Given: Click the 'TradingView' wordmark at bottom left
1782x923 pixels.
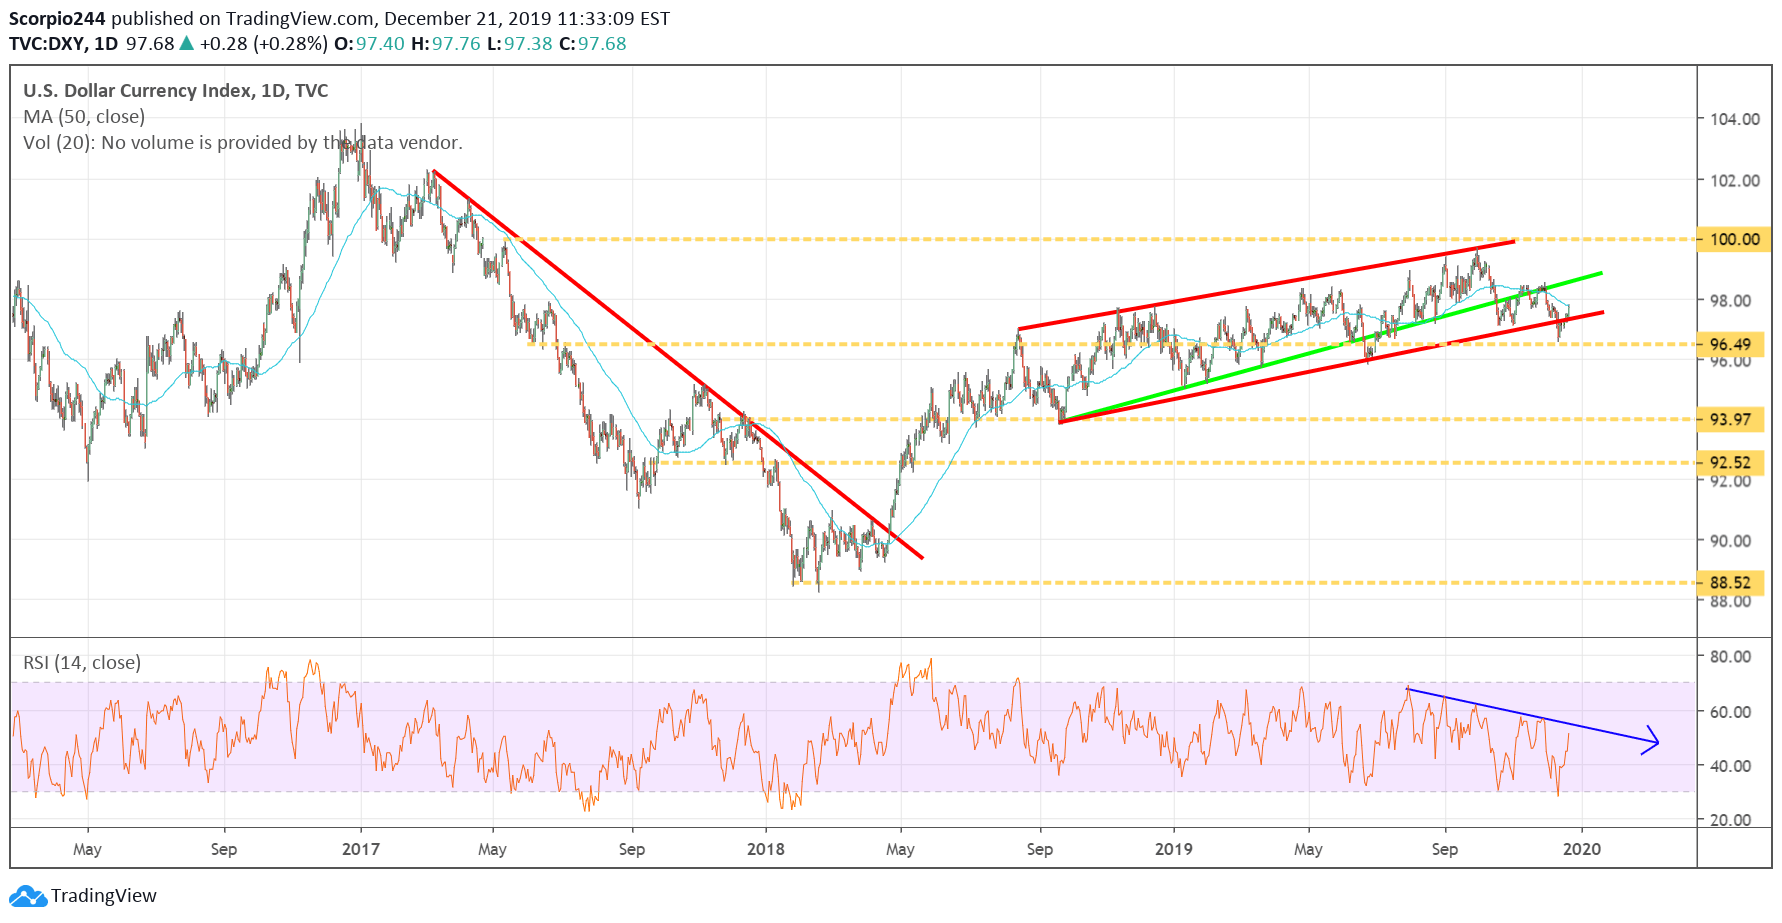Looking at the screenshot, I should click(x=104, y=896).
